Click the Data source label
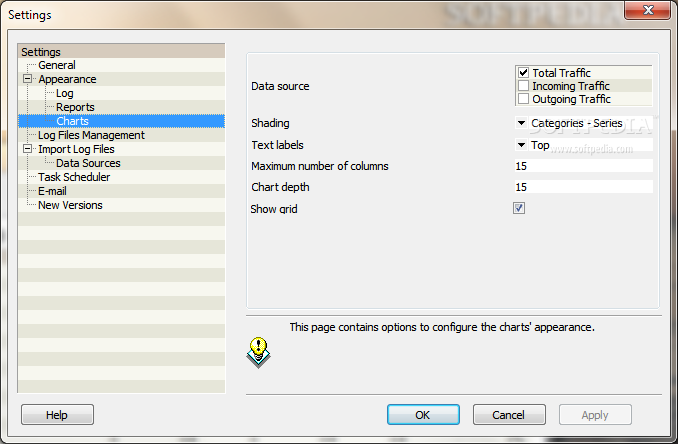The width and height of the screenshot is (678, 444). click(x=280, y=86)
